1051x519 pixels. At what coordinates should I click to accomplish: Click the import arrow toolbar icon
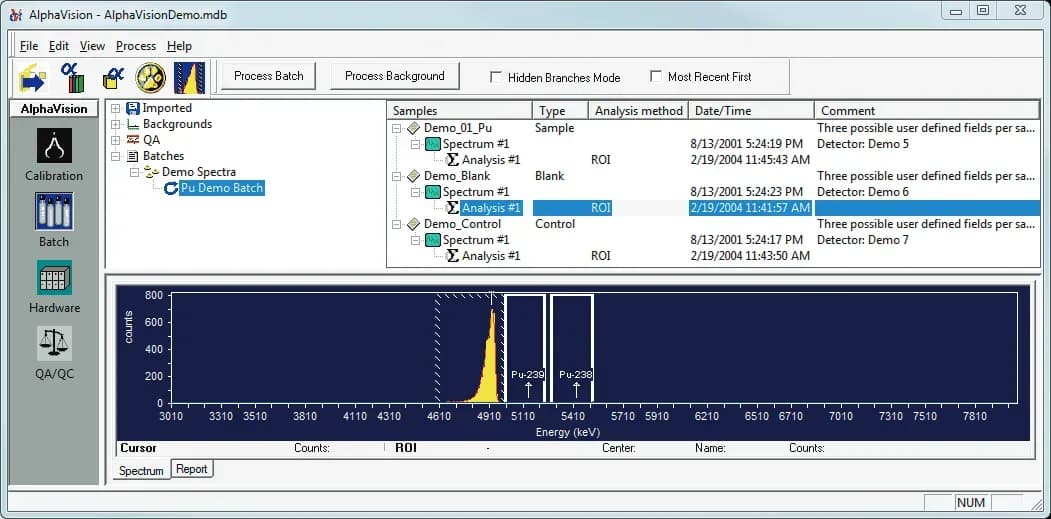pyautogui.click(x=31, y=77)
